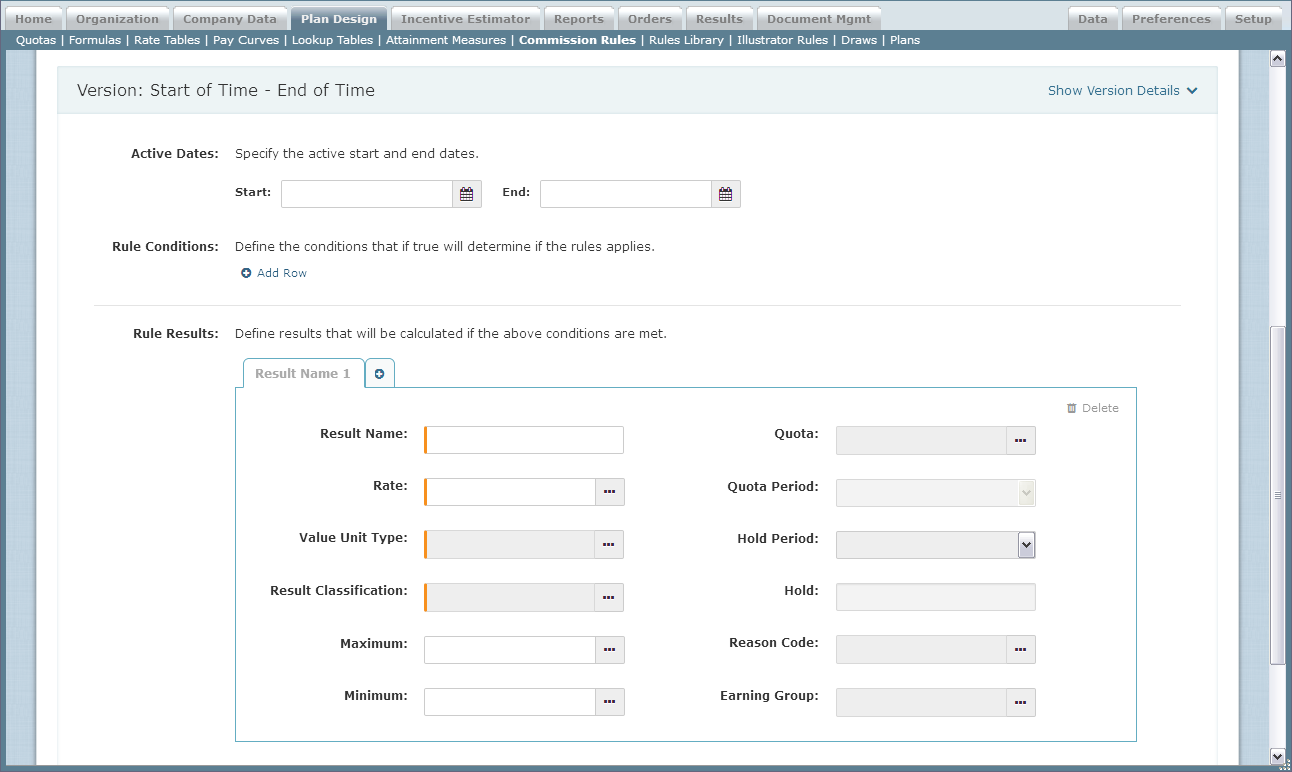Click the Earning Group ellipsis button
This screenshot has width=1292, height=772.
[x=1020, y=703]
